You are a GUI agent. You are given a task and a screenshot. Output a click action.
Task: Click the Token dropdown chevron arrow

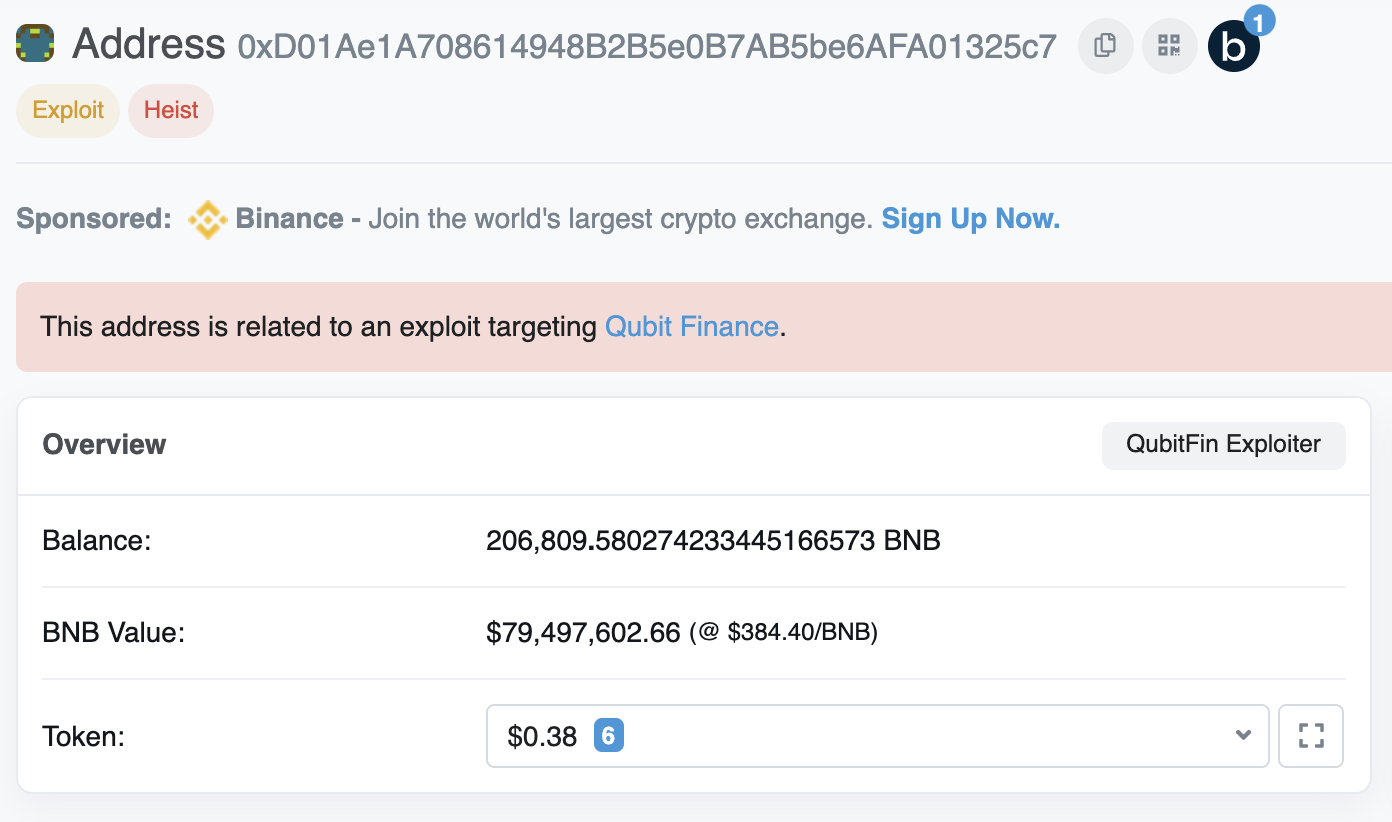[1243, 736]
